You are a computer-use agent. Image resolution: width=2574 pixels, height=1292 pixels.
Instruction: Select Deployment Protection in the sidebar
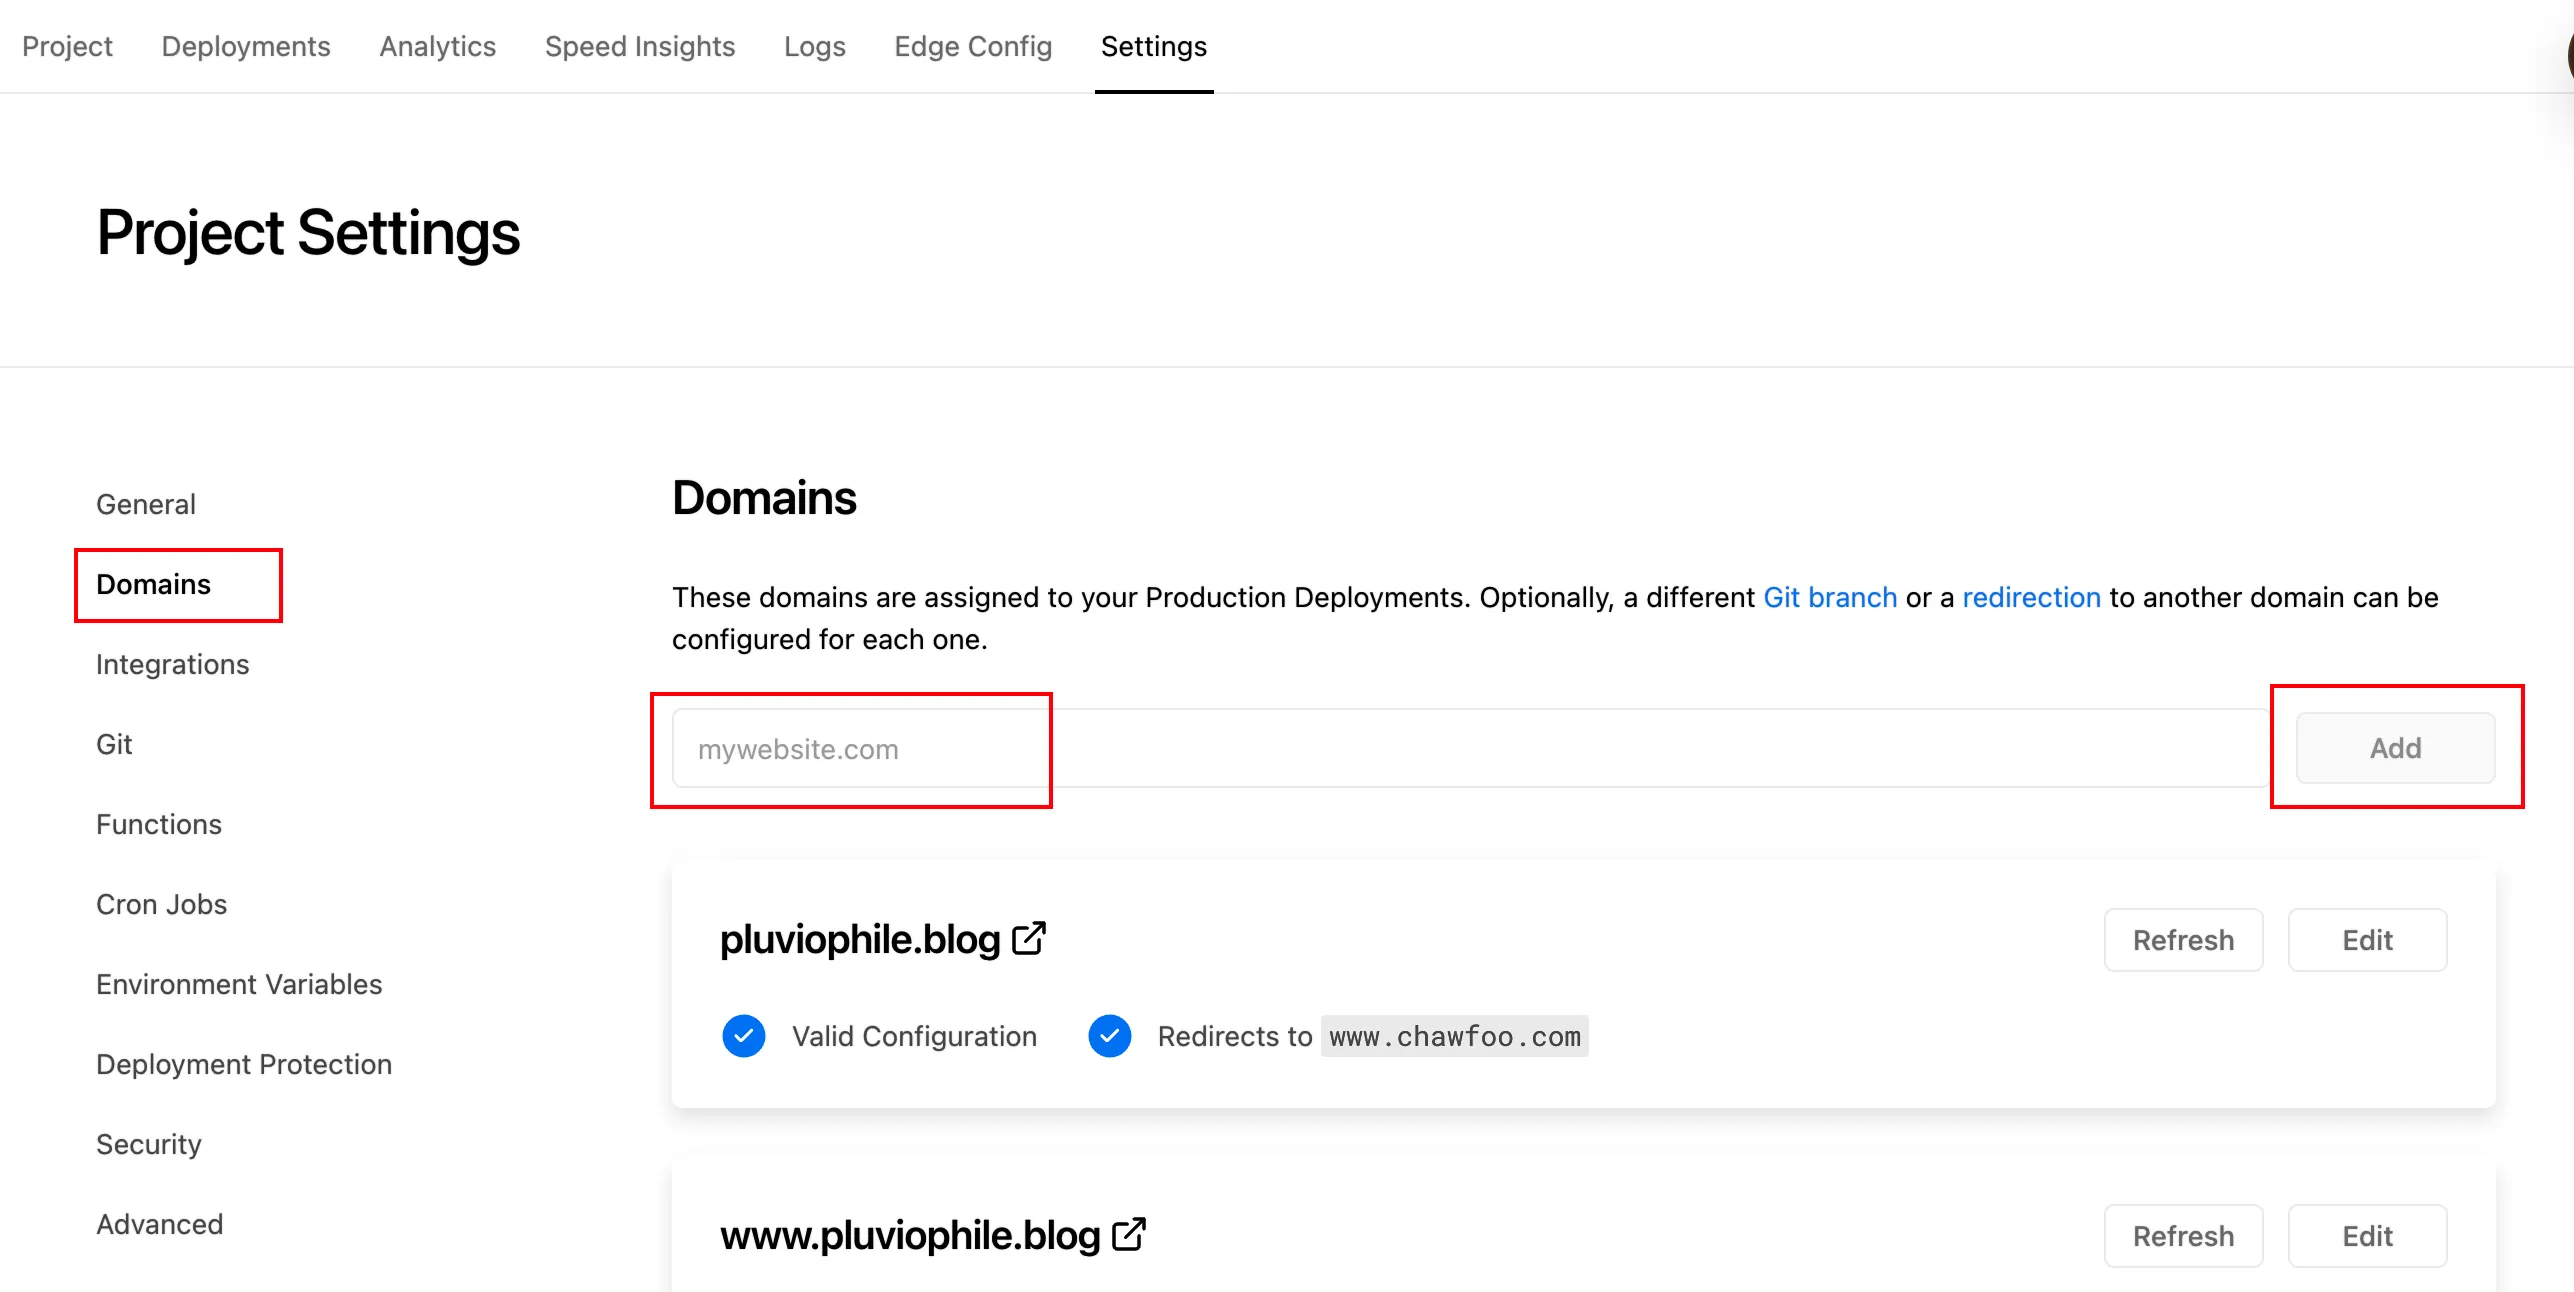pyautogui.click(x=244, y=1064)
